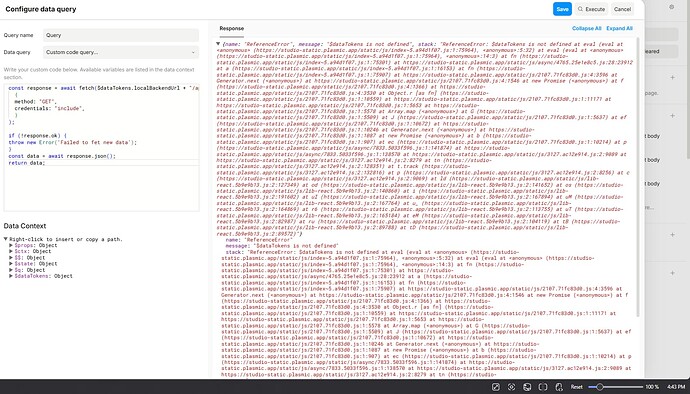690x394 pixels.
Task: Click the blue Save button
Action: (562, 9)
